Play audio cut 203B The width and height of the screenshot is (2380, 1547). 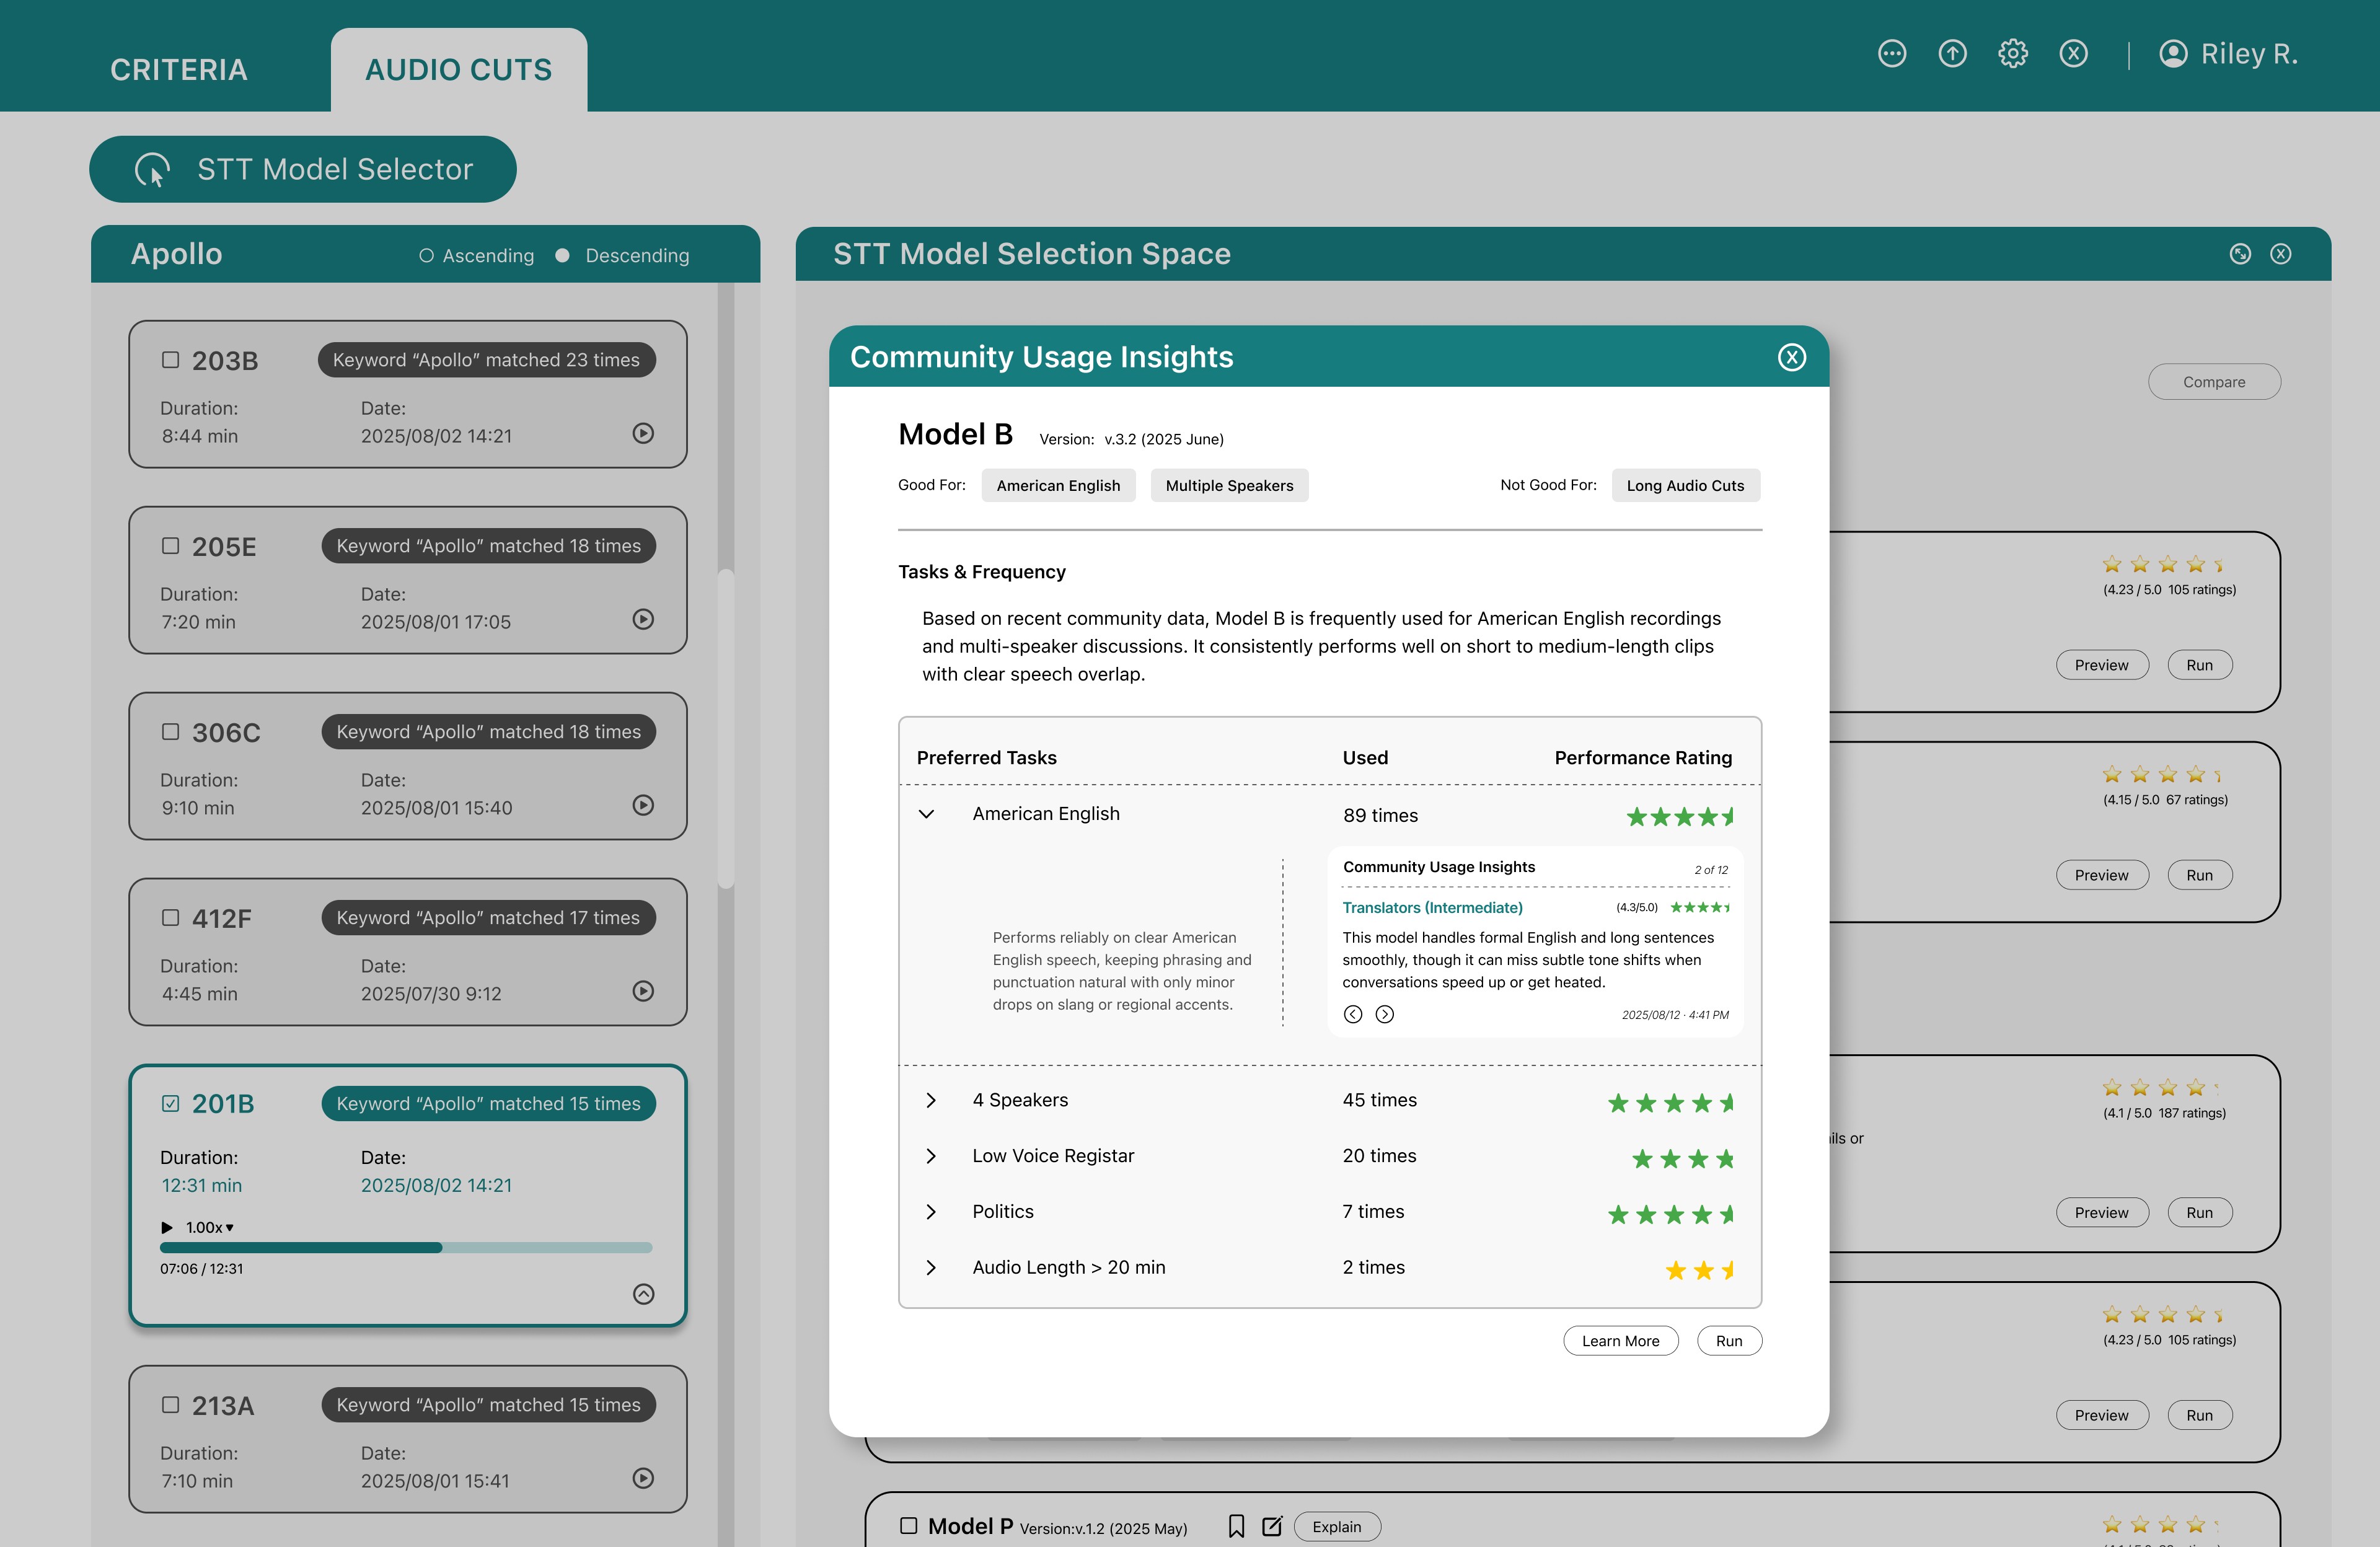click(643, 433)
